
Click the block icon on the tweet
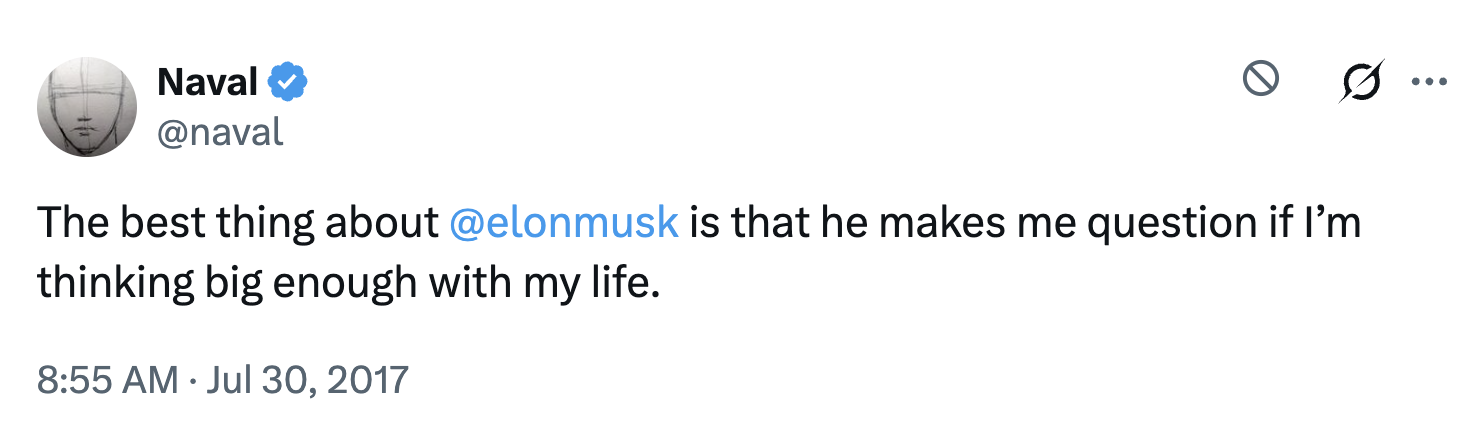[1261, 79]
